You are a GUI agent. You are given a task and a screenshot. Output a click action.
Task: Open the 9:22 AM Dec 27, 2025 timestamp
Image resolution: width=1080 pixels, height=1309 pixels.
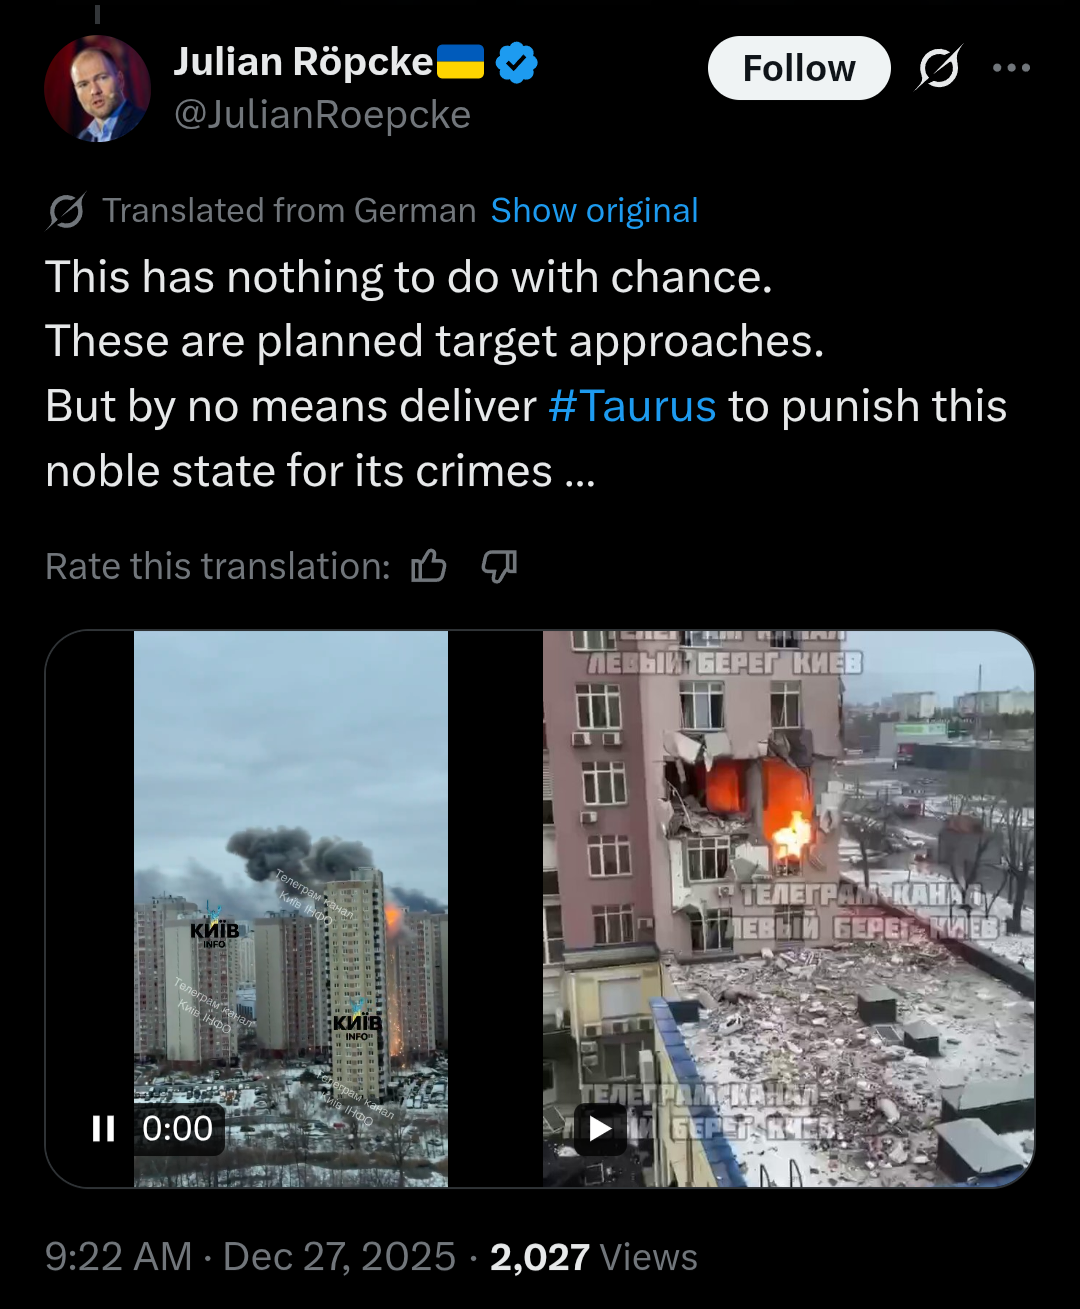[250, 1257]
